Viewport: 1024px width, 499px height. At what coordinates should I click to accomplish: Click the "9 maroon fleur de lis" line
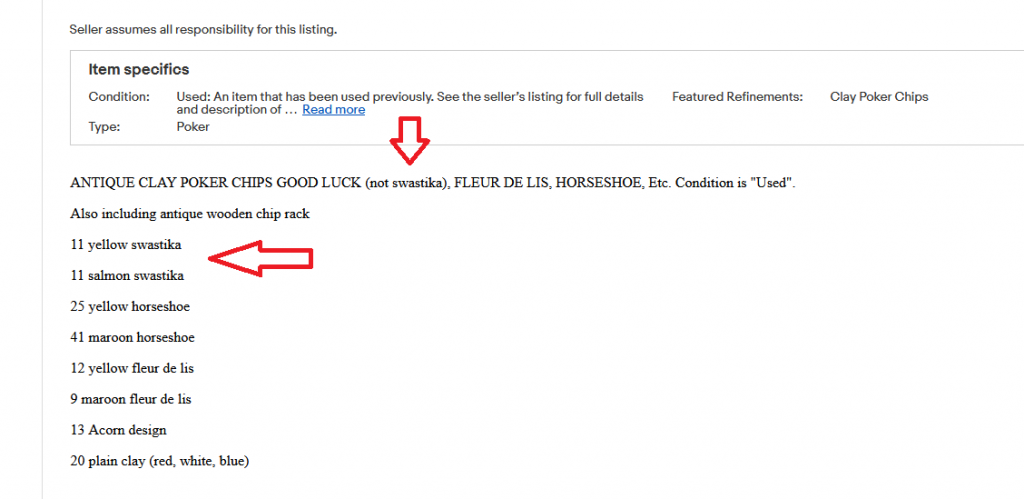coord(130,399)
